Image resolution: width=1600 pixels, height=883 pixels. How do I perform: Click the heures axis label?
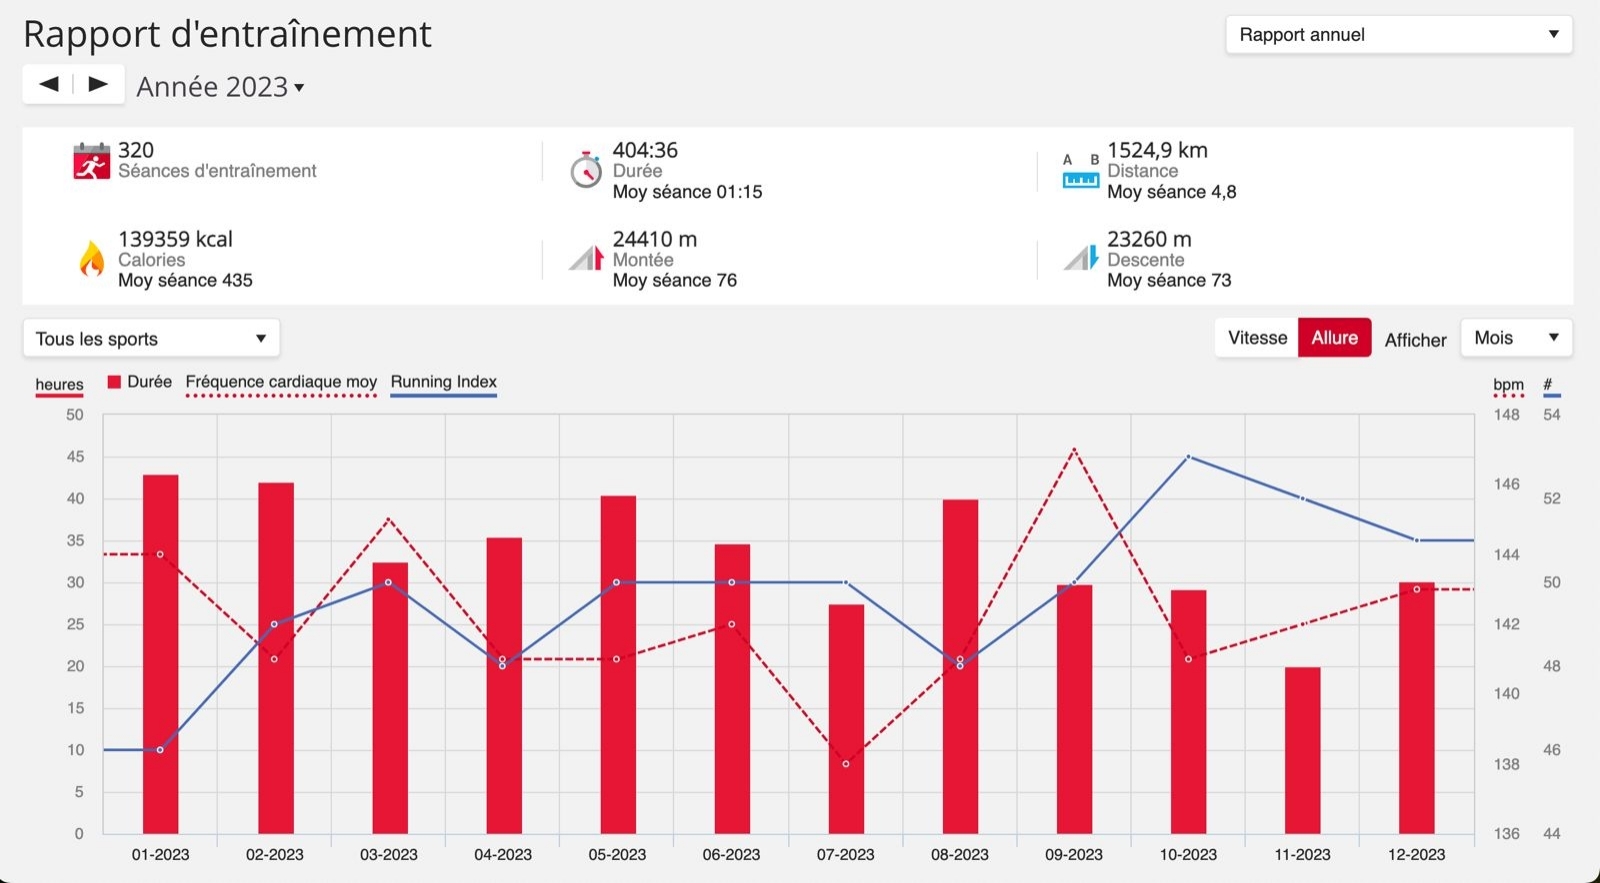tap(59, 385)
